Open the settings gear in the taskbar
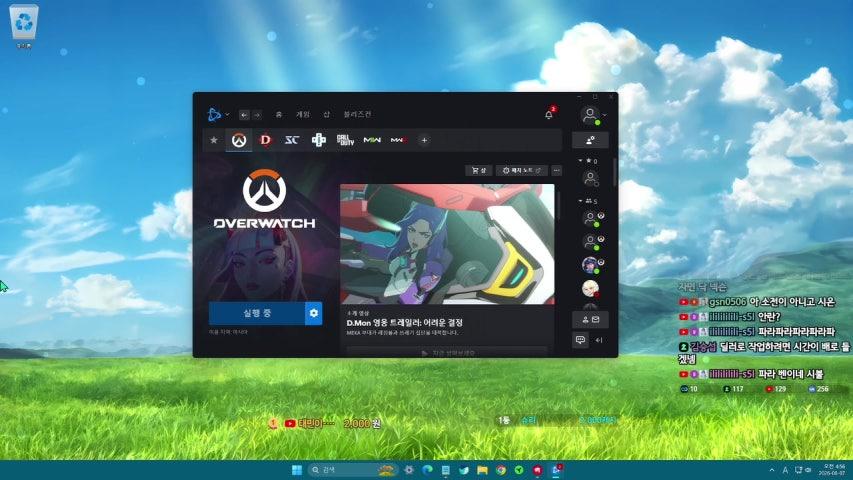The image size is (853, 480). (x=409, y=470)
